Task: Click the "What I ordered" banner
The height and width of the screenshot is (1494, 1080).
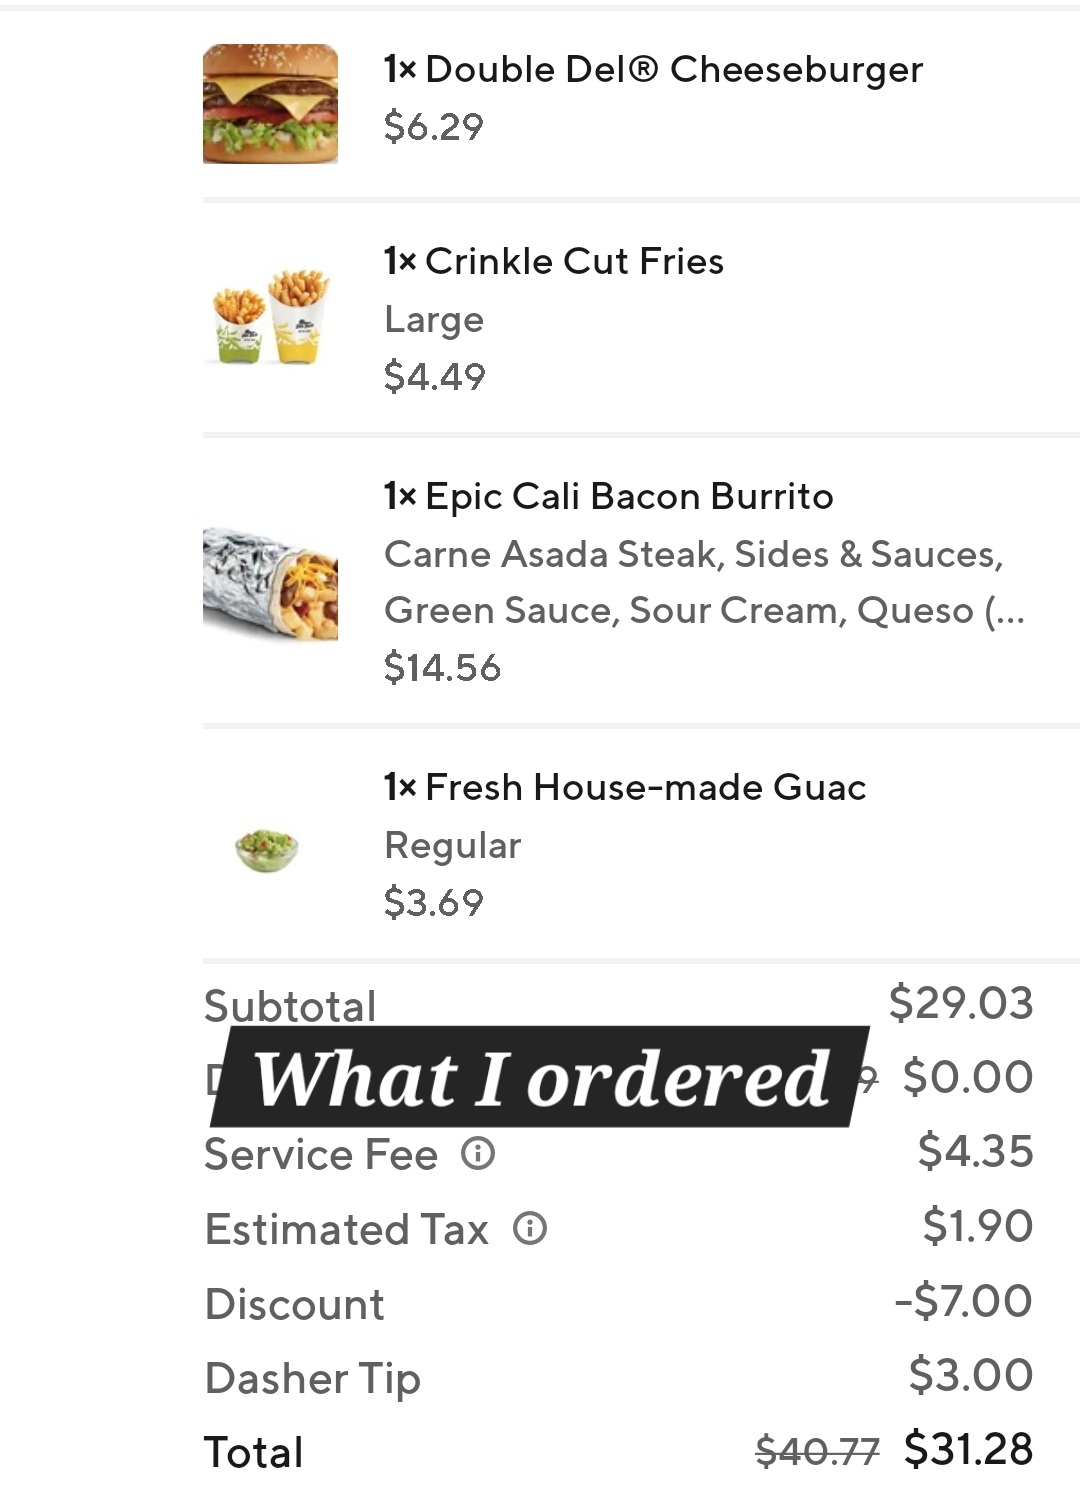Action: pos(541,1078)
